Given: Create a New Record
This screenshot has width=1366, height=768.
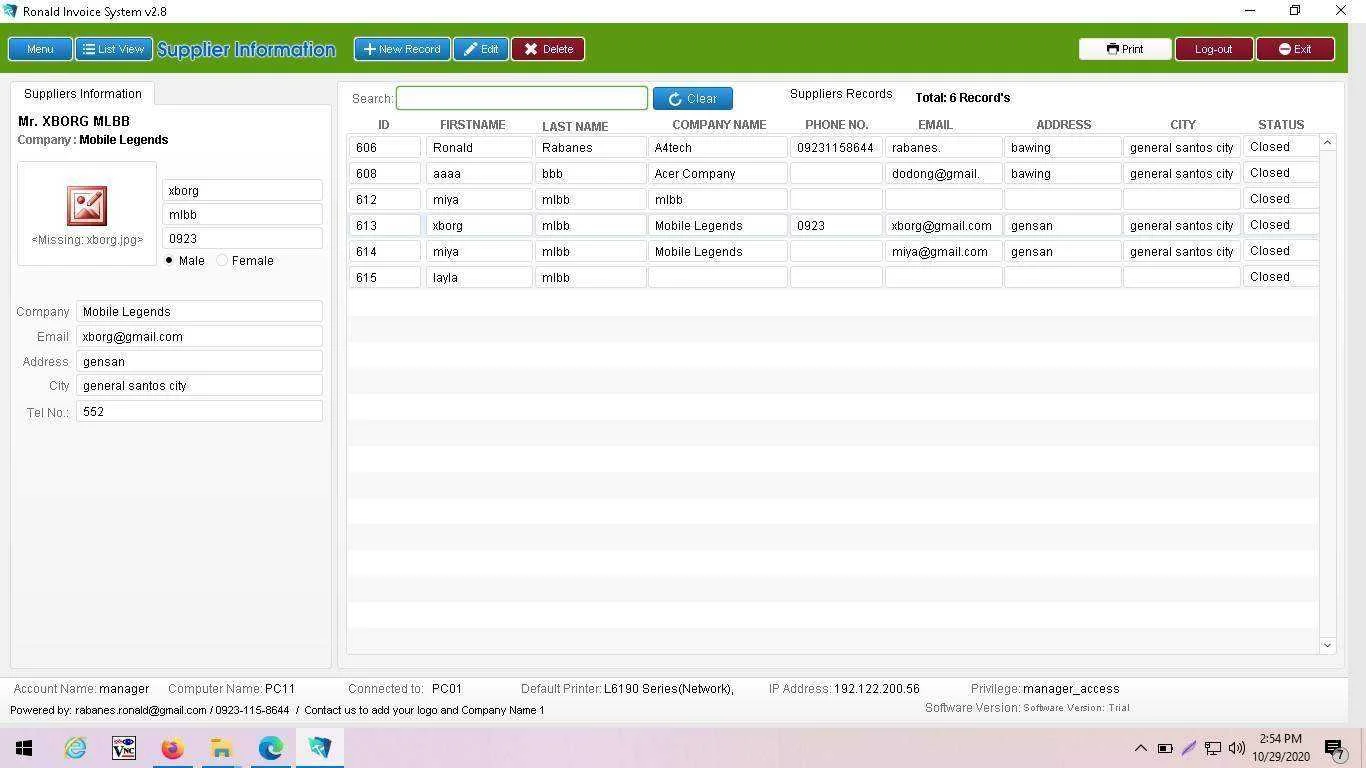Looking at the screenshot, I should pyautogui.click(x=402, y=49).
